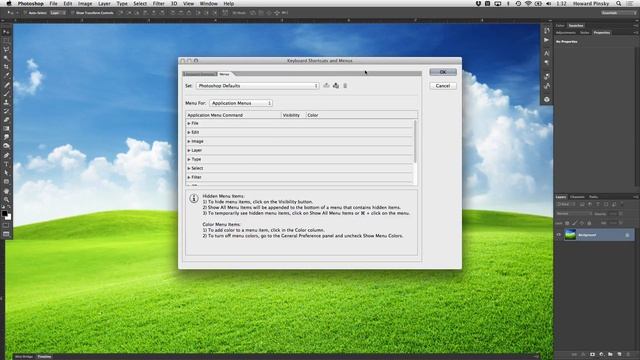This screenshot has width=640, height=360.
Task: Open the 3D menu in menu bar
Action: (174, 4)
